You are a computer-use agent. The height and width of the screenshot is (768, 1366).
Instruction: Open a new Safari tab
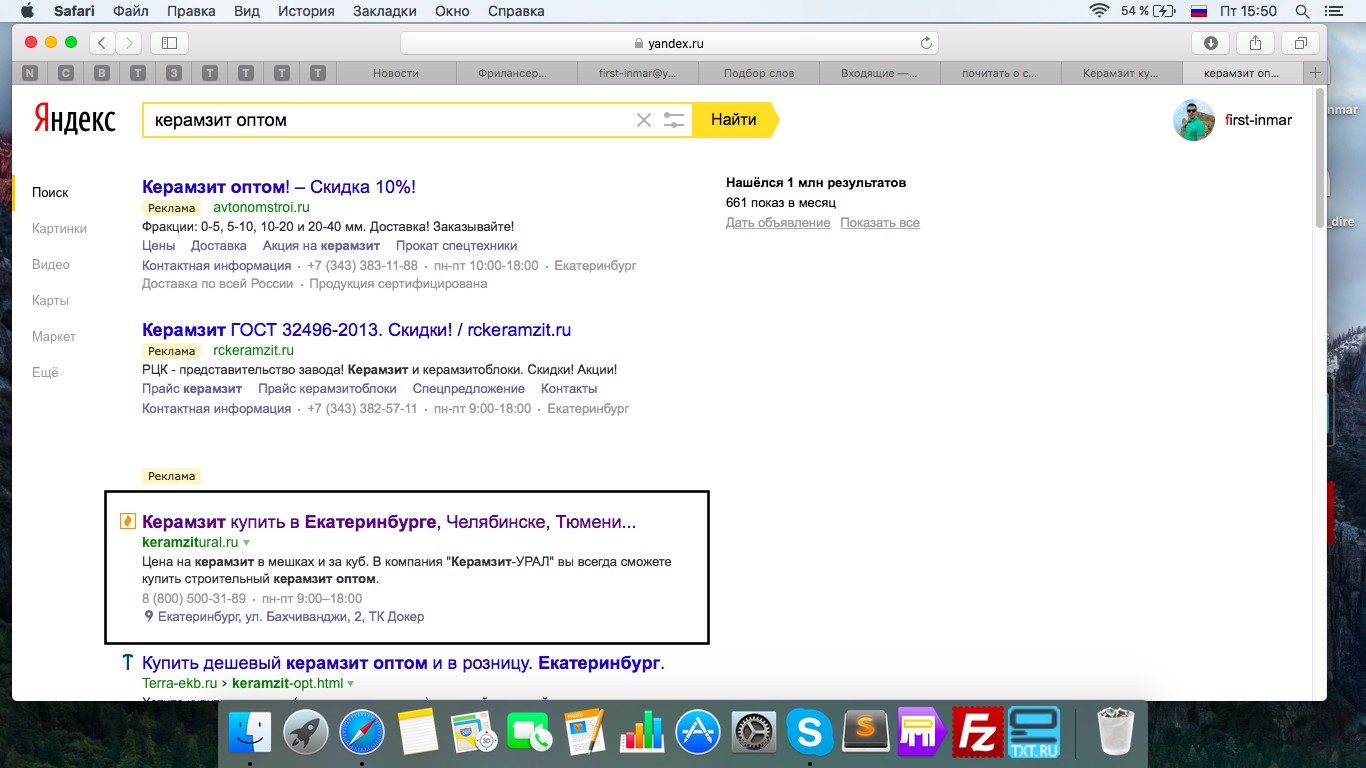point(1315,73)
